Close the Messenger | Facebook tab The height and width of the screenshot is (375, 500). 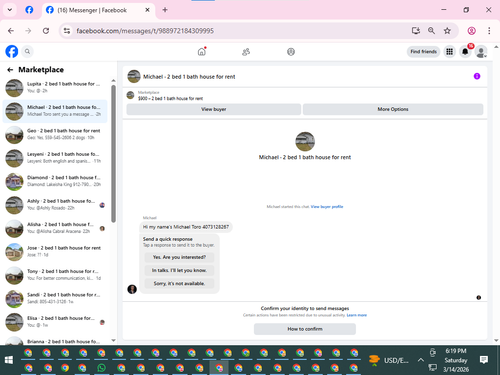coord(147,10)
